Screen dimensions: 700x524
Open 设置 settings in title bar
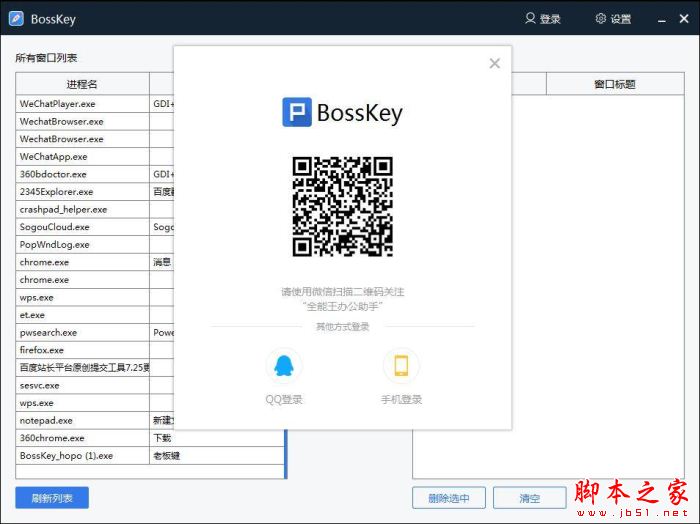613,19
